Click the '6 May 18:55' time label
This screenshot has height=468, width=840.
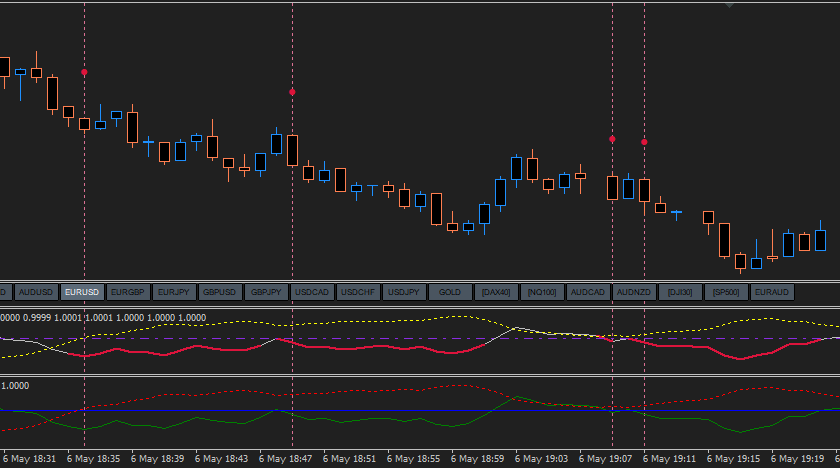414,459
